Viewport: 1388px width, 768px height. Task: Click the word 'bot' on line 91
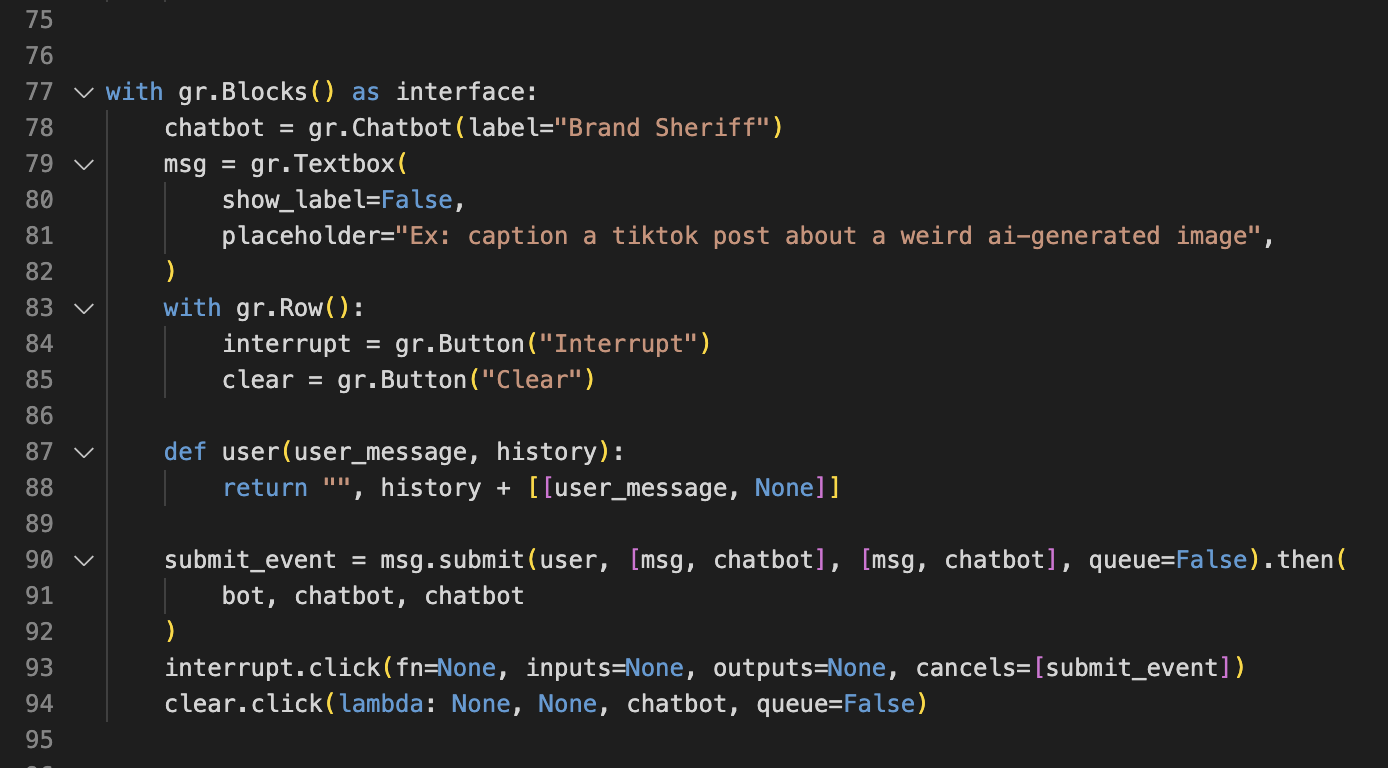click(x=243, y=596)
